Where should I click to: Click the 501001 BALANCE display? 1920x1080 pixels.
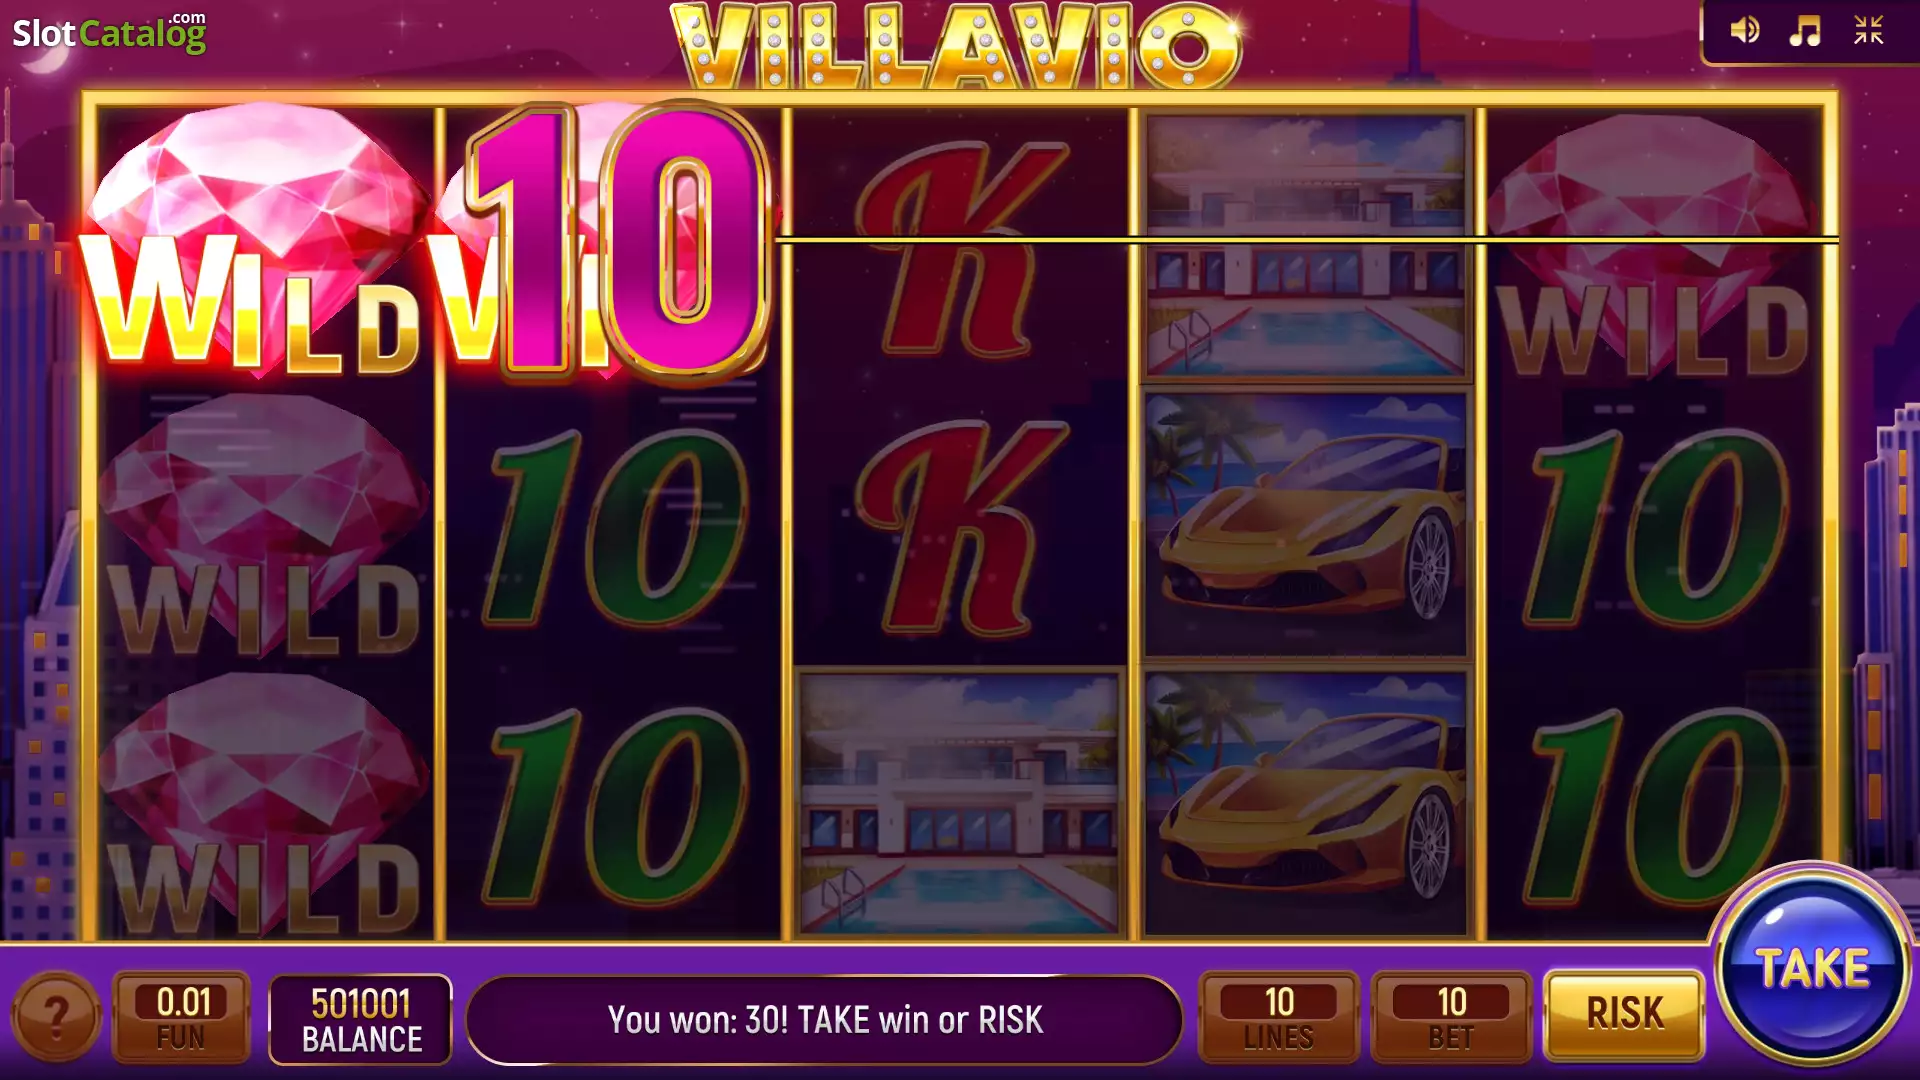361,1019
